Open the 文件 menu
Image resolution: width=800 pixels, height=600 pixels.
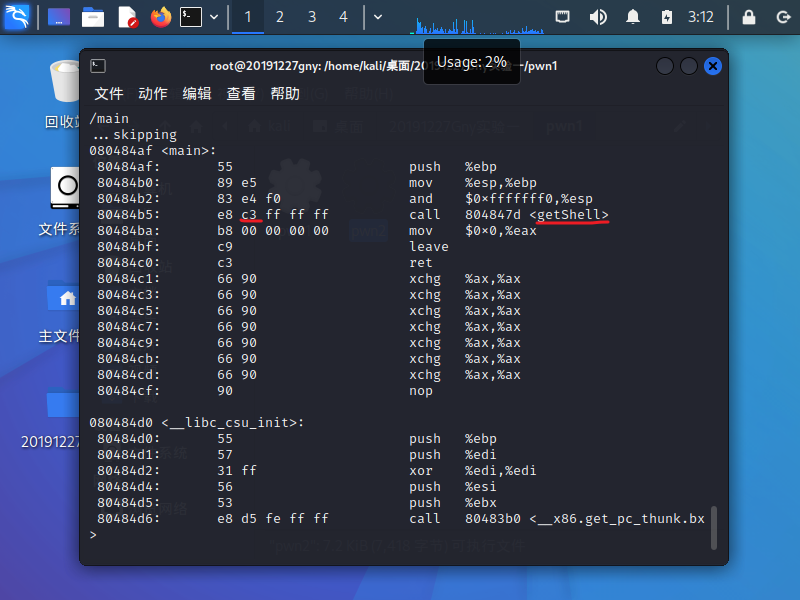pos(109,93)
